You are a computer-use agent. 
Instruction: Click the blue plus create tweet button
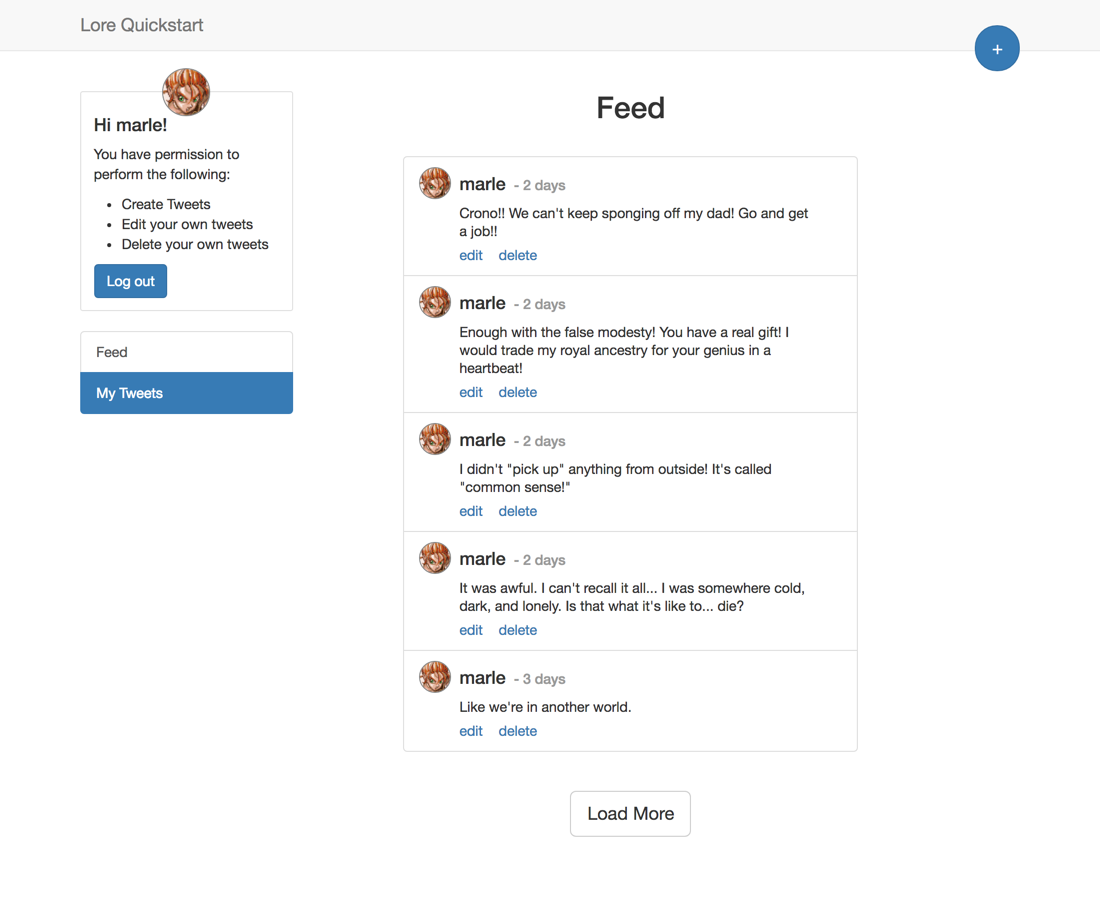997,48
